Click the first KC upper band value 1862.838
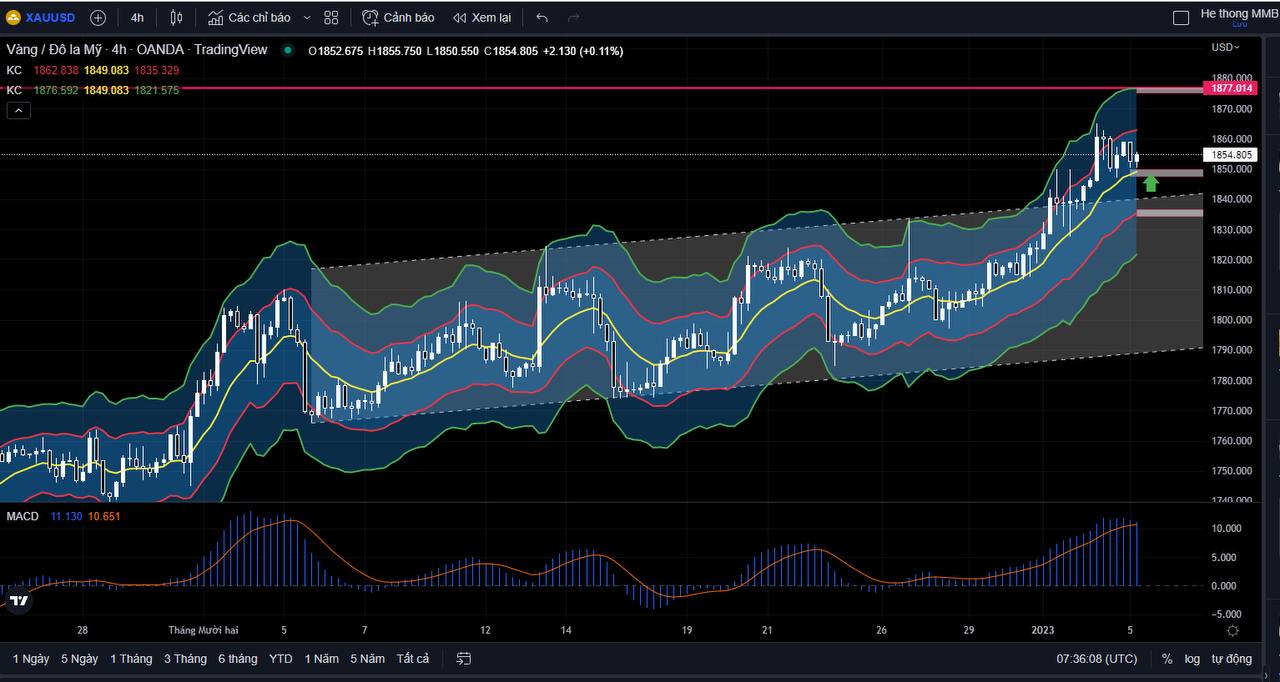The height and width of the screenshot is (682, 1280). click(55, 70)
